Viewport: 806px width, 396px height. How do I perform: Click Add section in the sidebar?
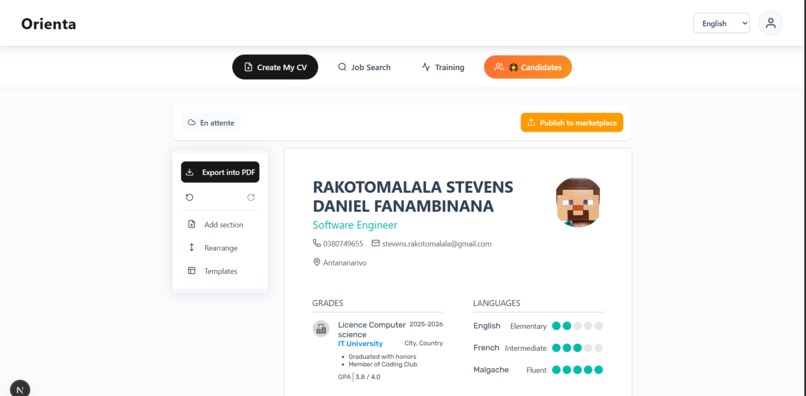220,224
